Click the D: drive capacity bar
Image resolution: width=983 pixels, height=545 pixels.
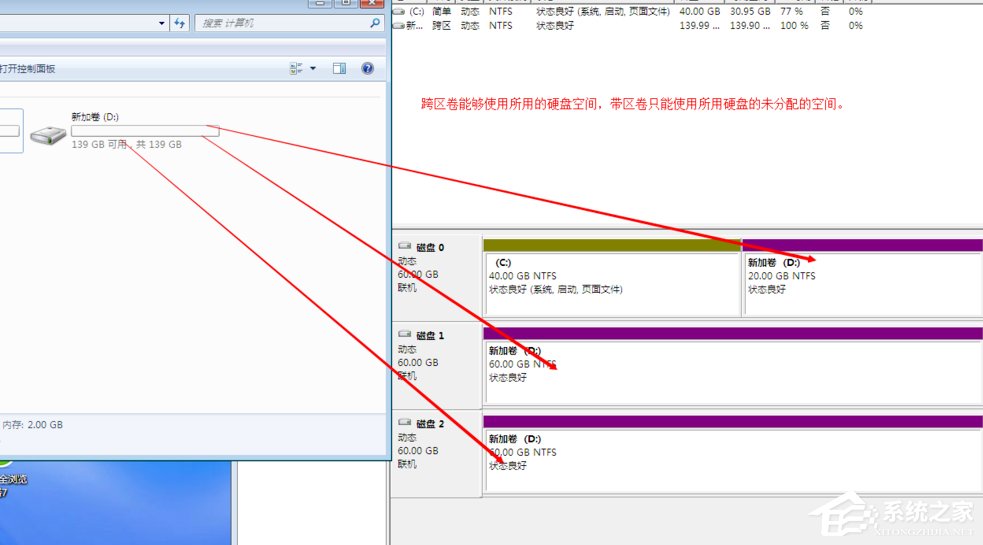click(145, 130)
